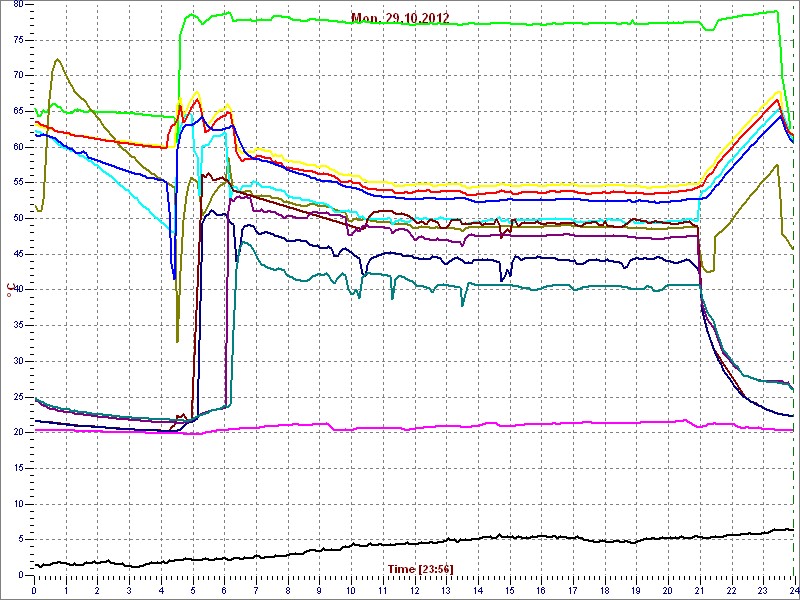The width and height of the screenshot is (800, 600).
Task: Click the 80 label on the temperature axis
Action: 17,5
